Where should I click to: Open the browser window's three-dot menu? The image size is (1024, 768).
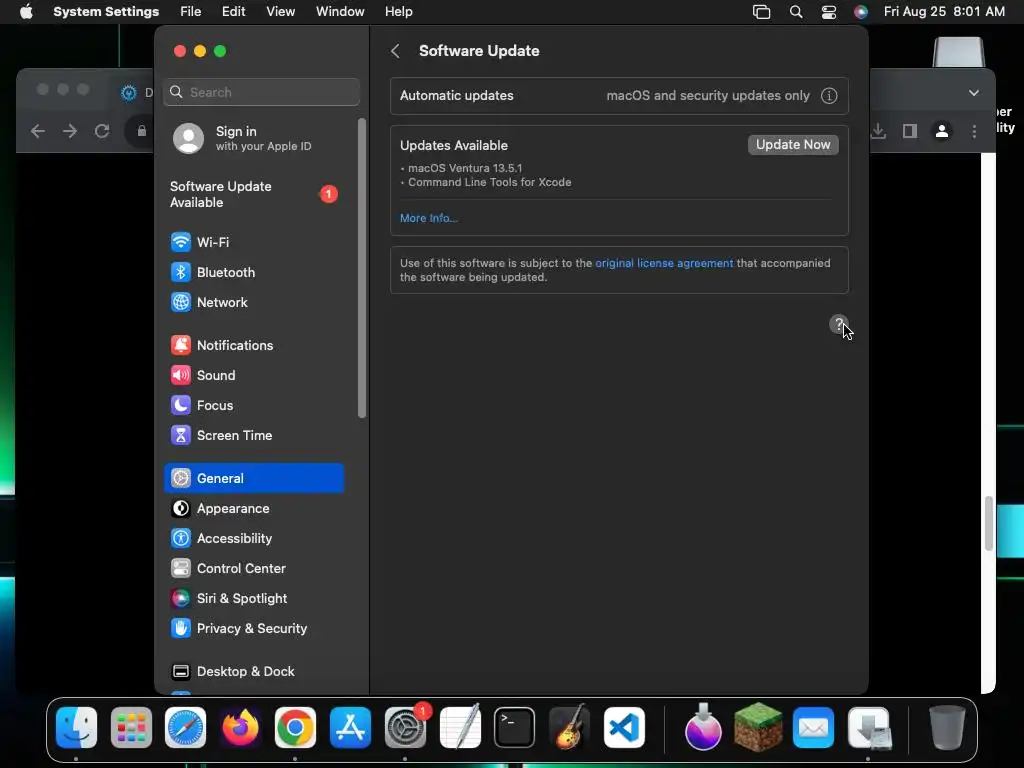(974, 131)
